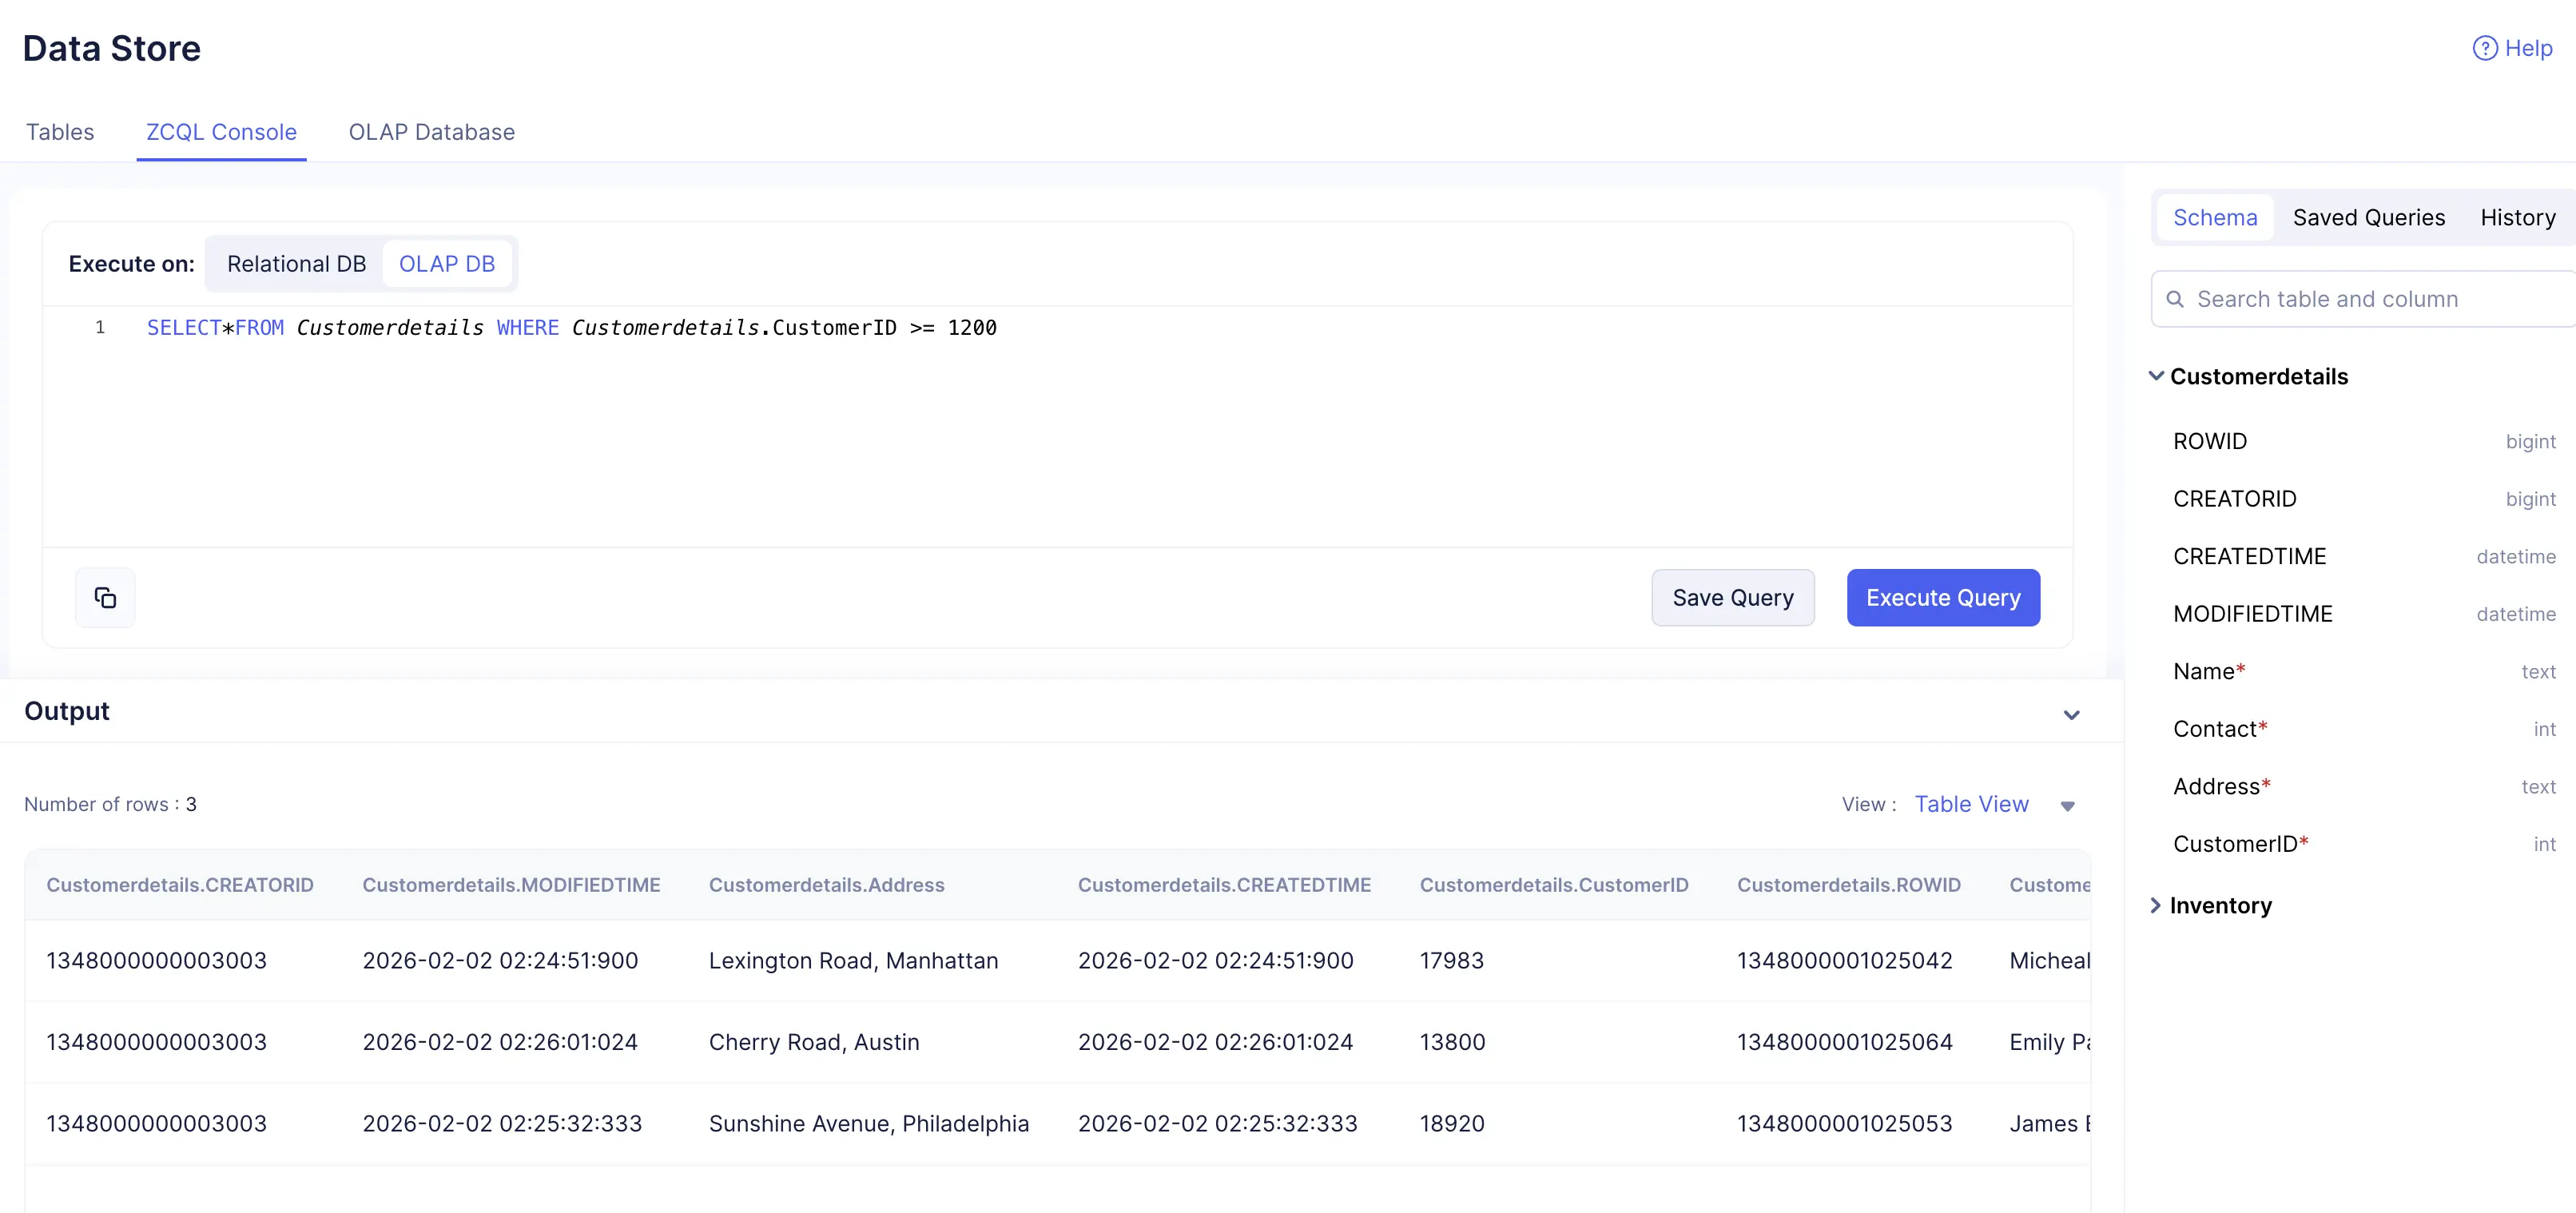Viewport: 2576px width, 1213px height.
Task: Click the Customerdetails.CustomerID column header
Action: click(1553, 885)
